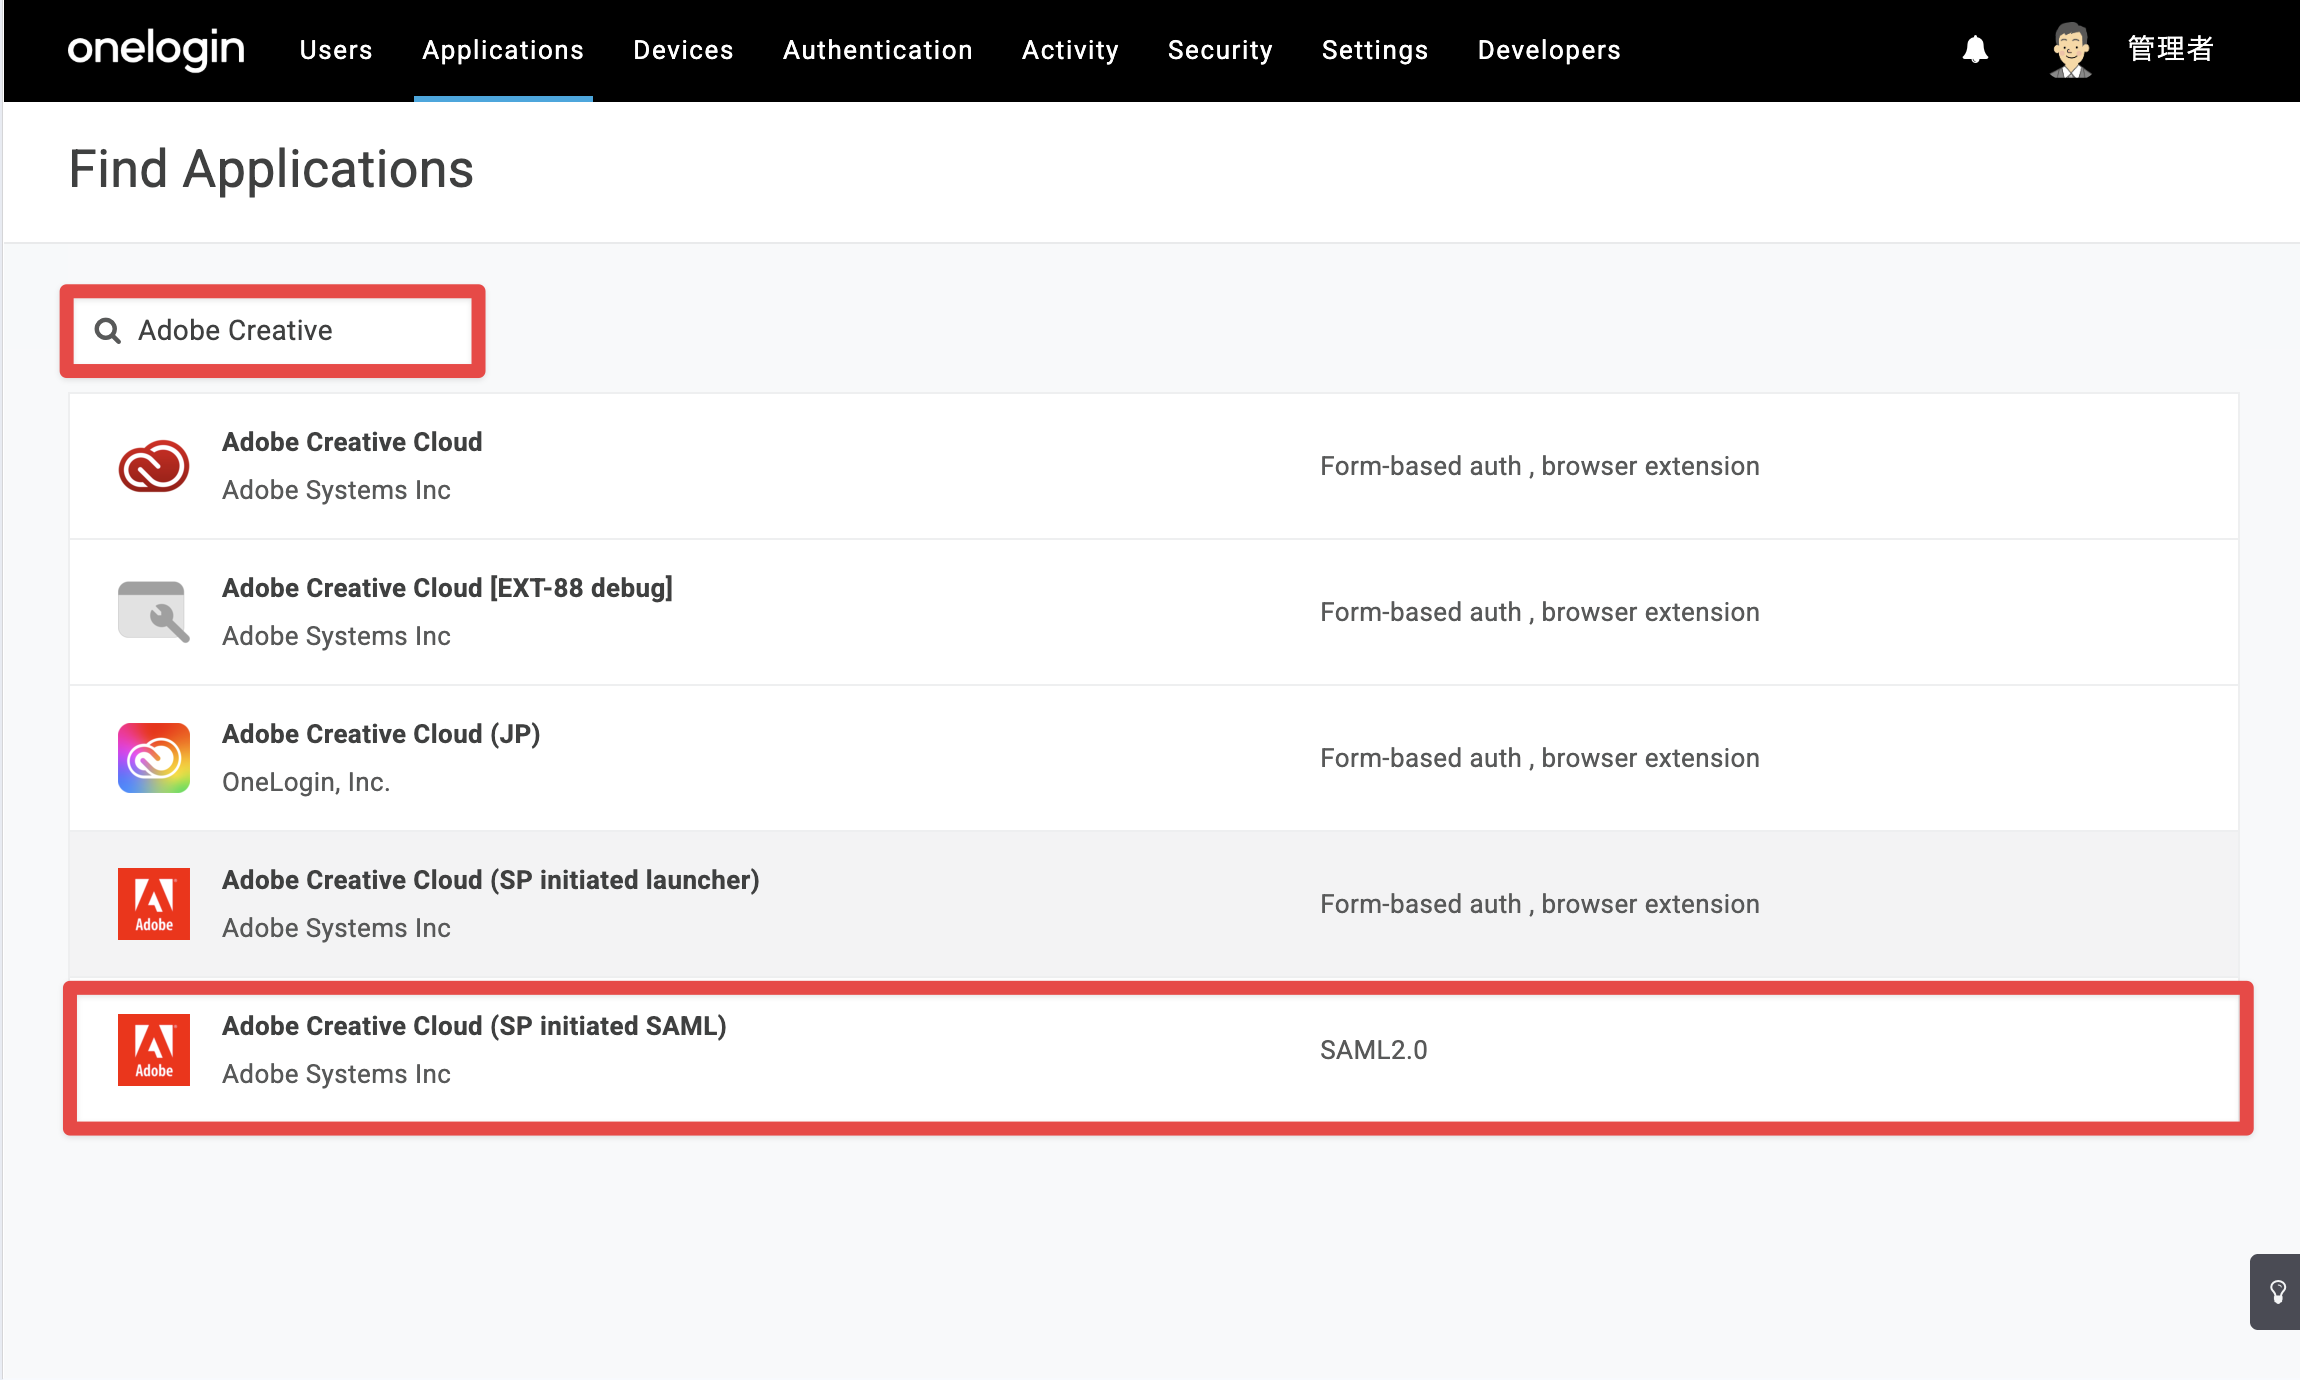Screen dimensions: 2300x1380
Task: Open the Security menu
Action: pos(1220,50)
